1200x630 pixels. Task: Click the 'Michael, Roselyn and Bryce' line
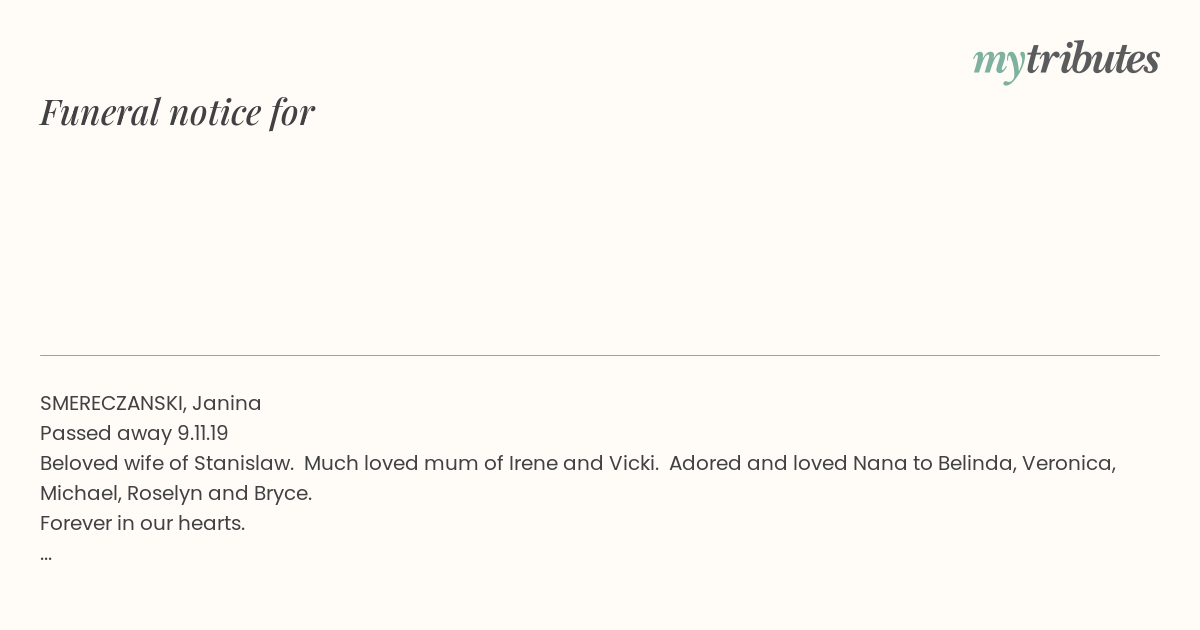tap(176, 493)
